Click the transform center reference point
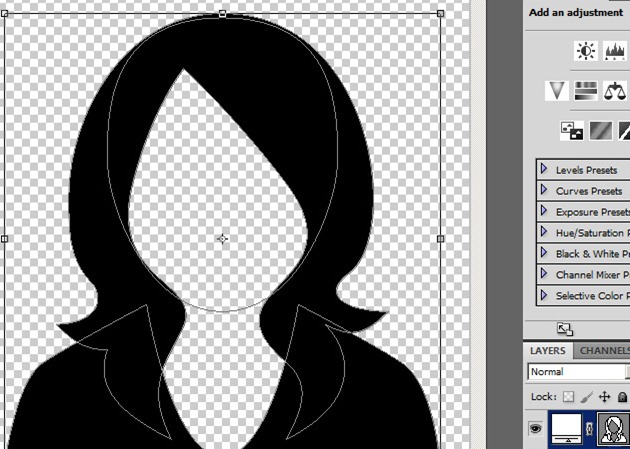The image size is (630, 449). (x=222, y=239)
